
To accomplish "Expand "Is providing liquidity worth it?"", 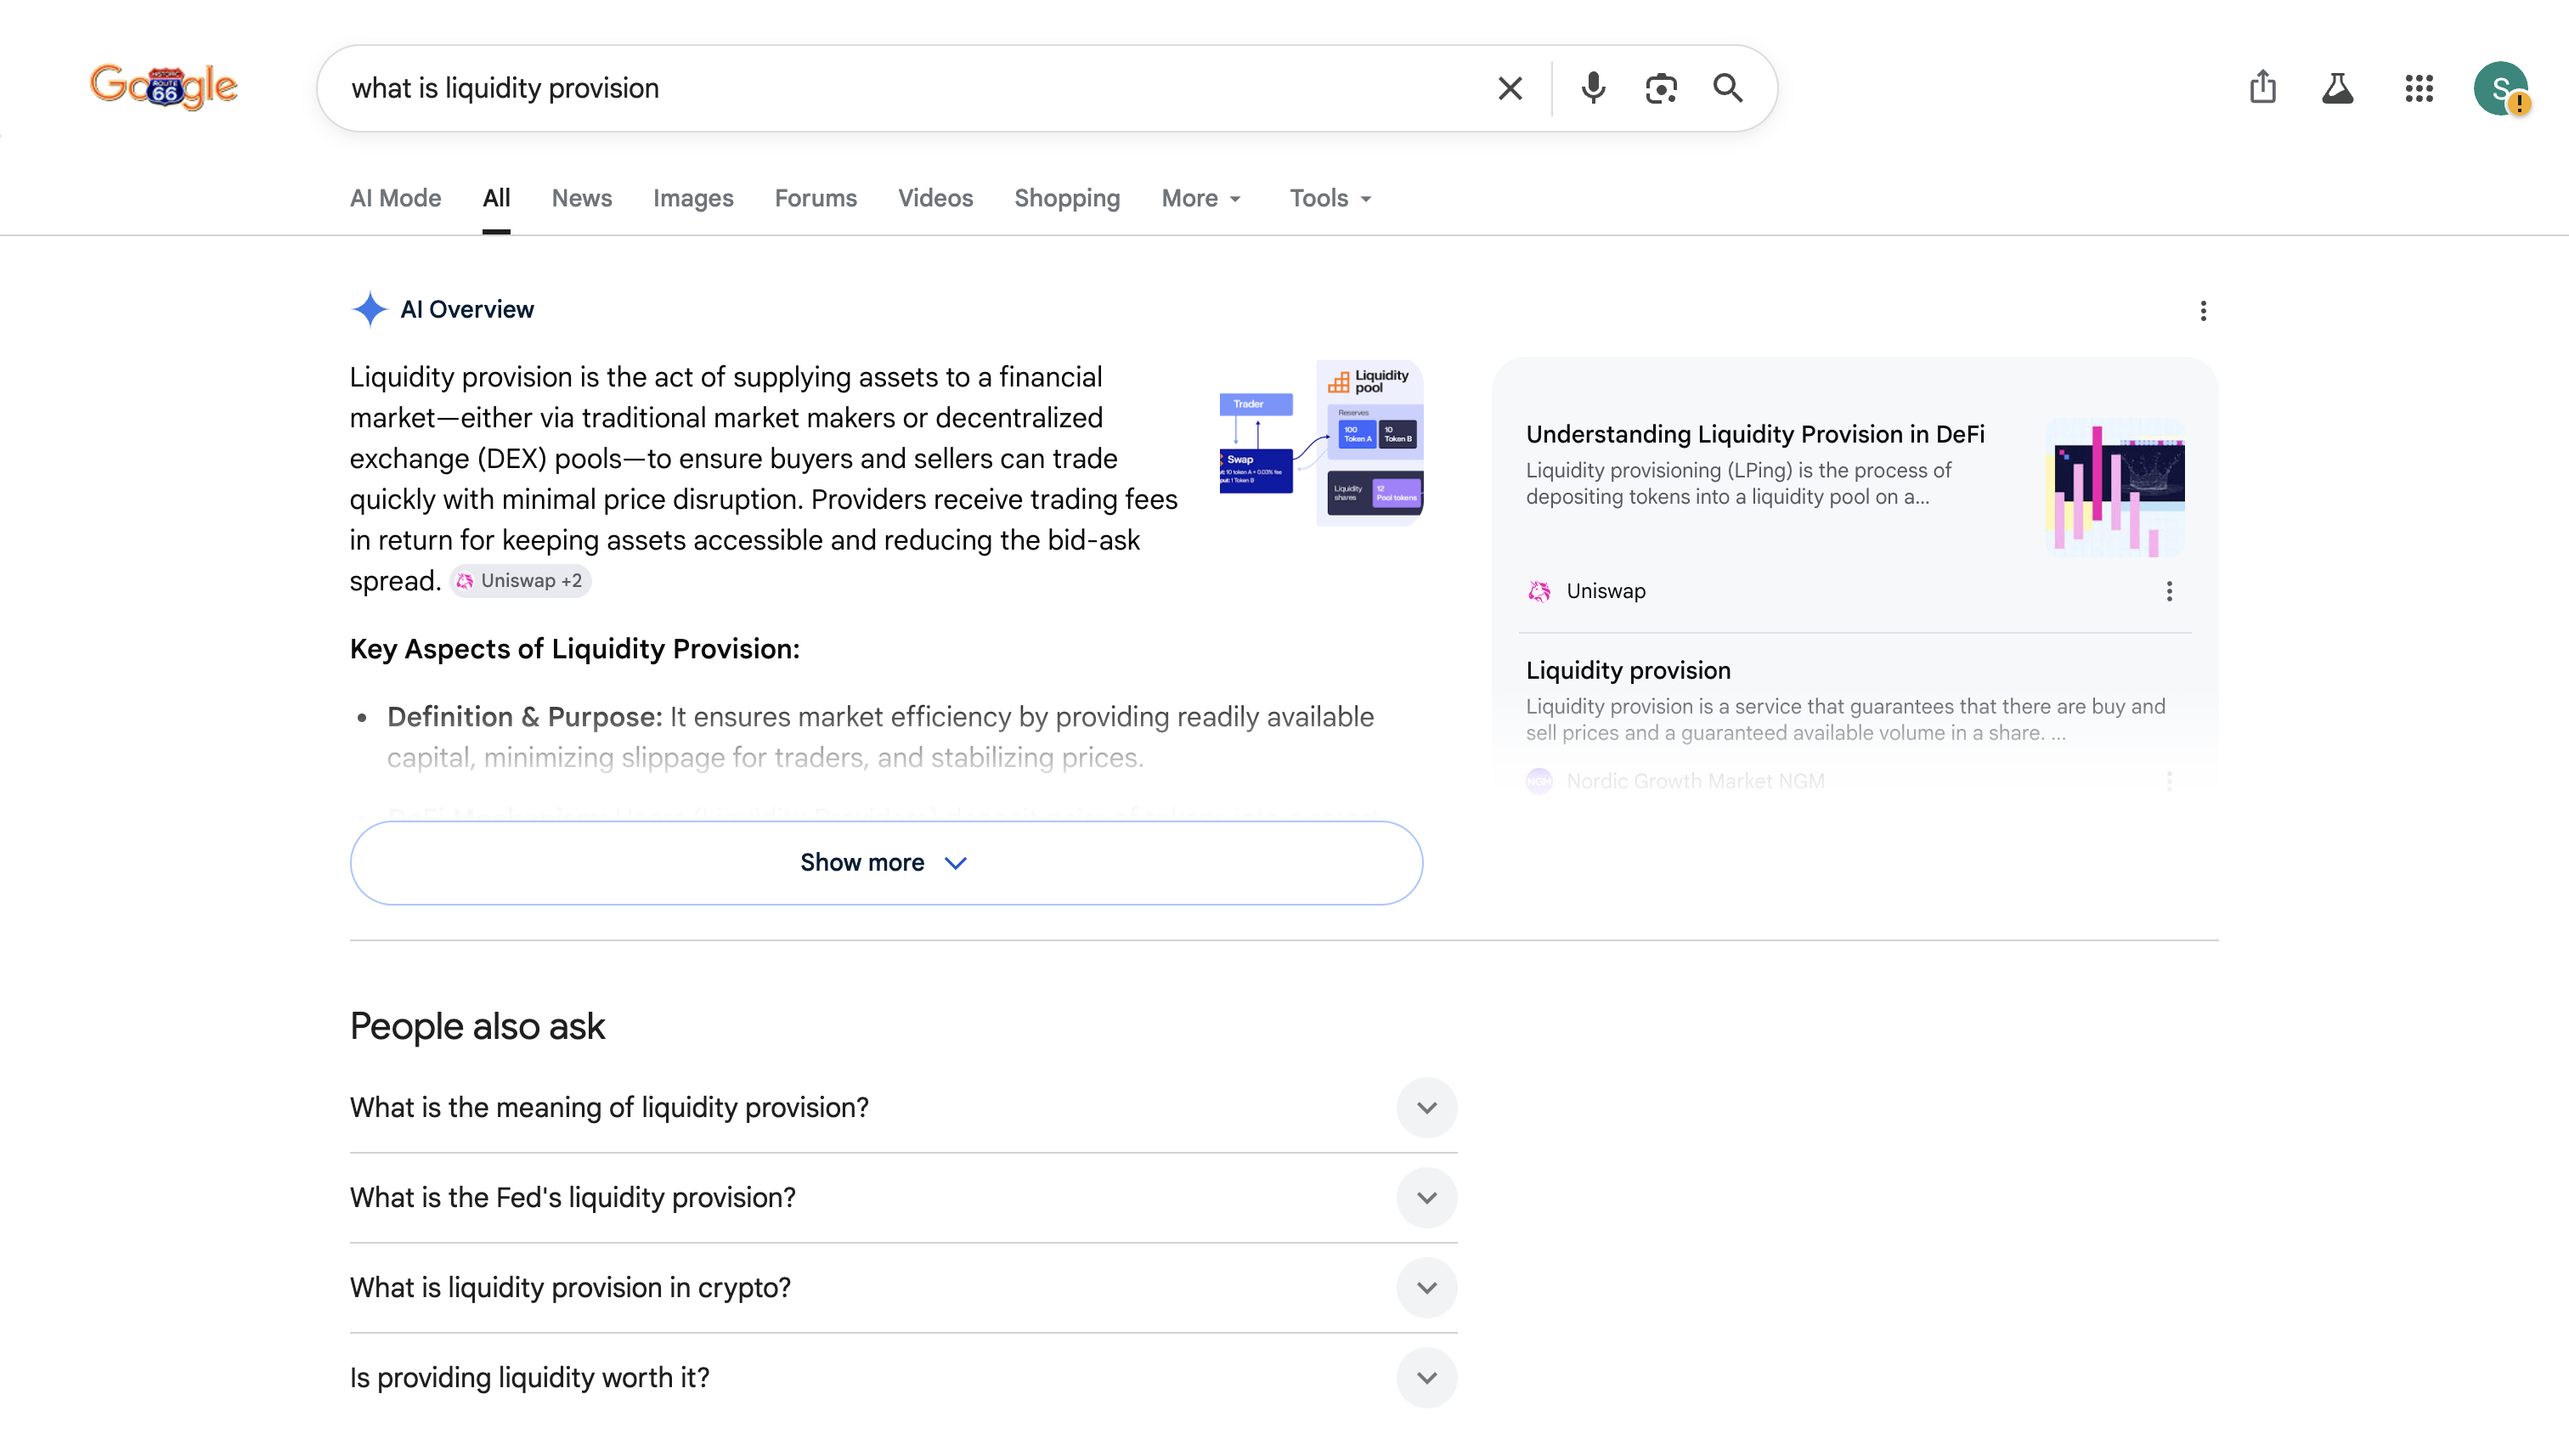I will pos(903,1377).
